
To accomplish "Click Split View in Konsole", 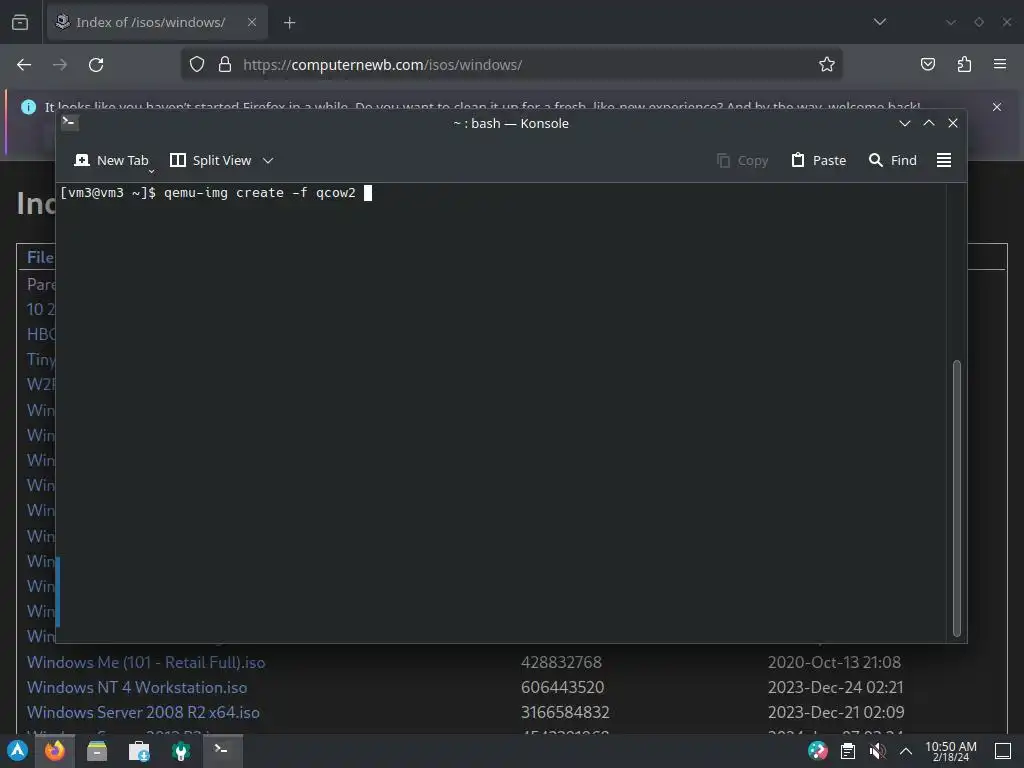I will point(210,161).
